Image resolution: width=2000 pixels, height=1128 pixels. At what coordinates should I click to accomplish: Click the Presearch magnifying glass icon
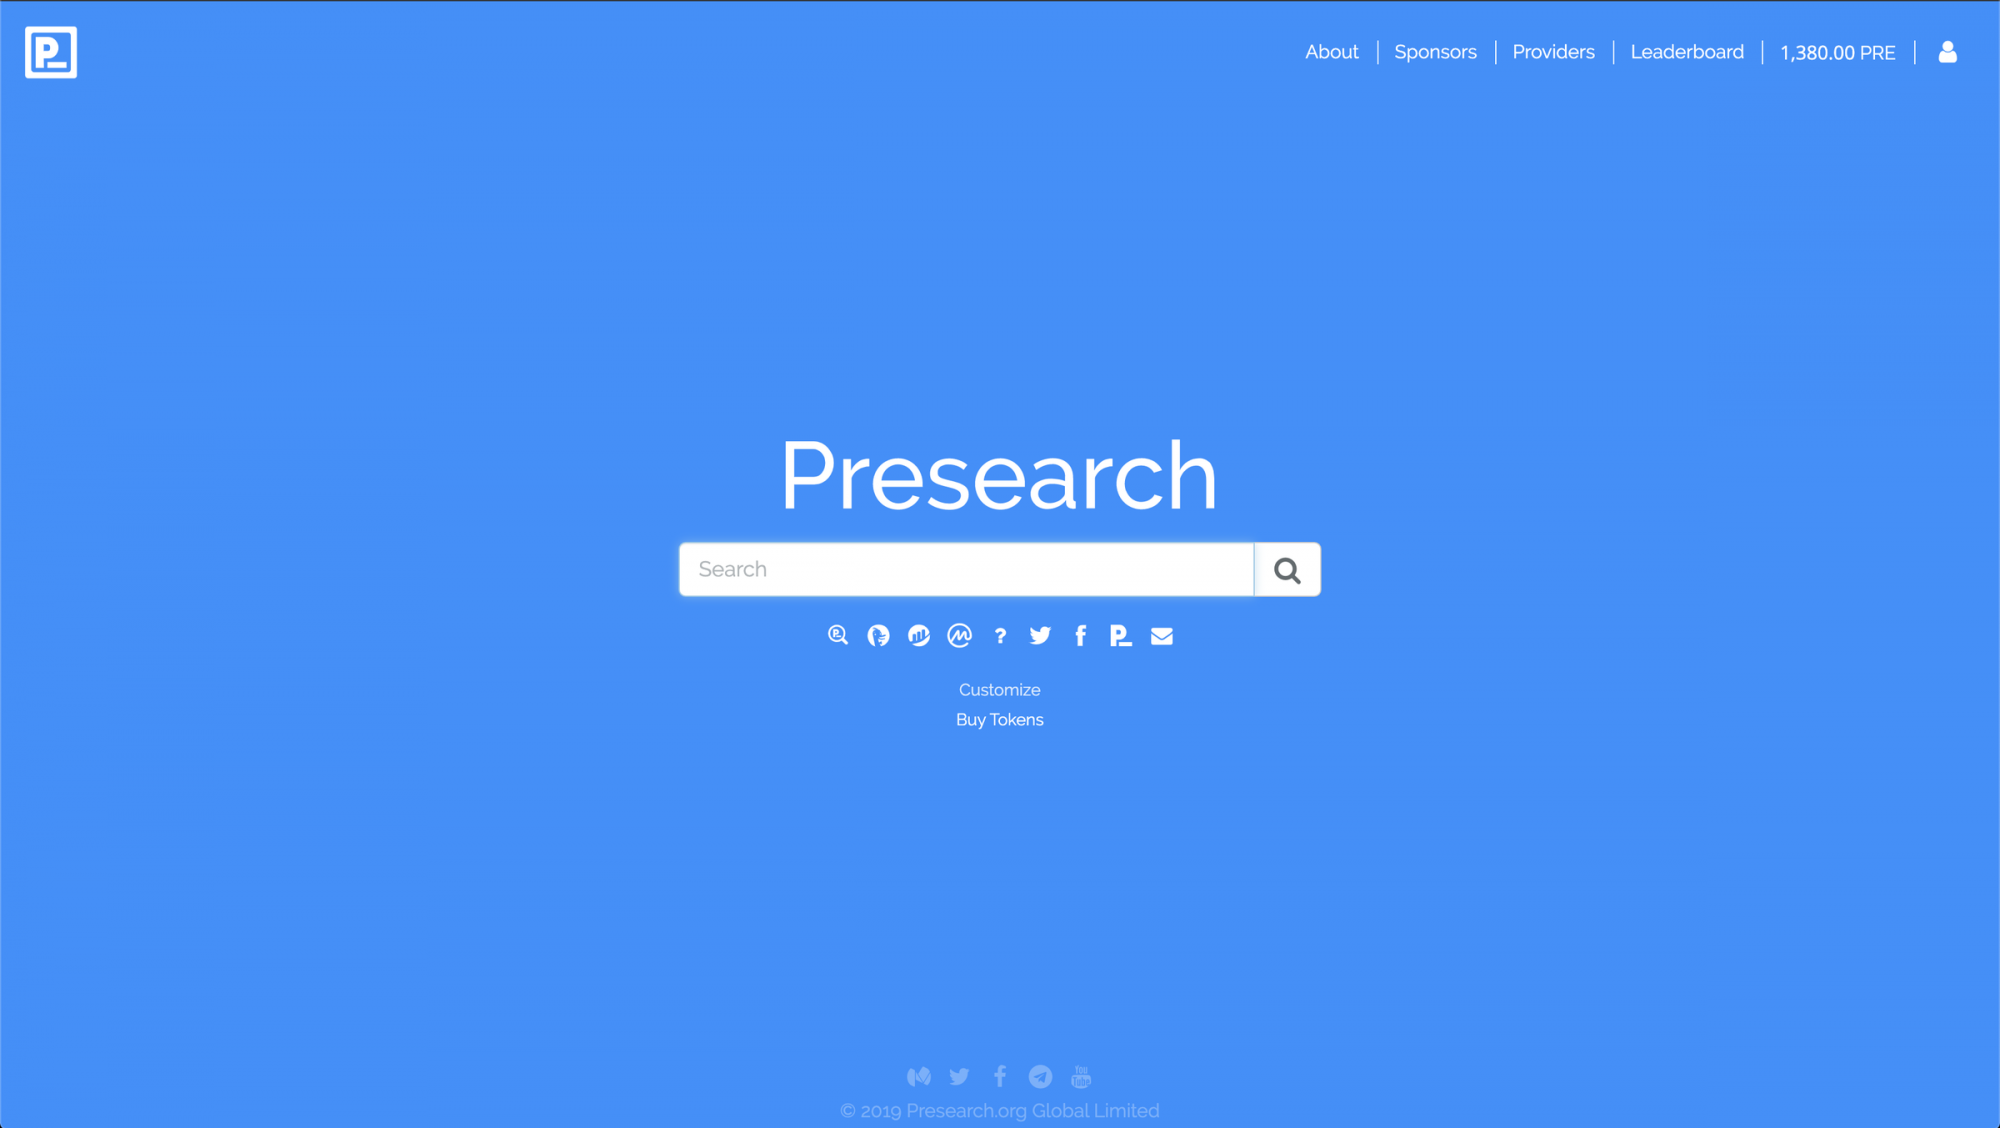[838, 635]
